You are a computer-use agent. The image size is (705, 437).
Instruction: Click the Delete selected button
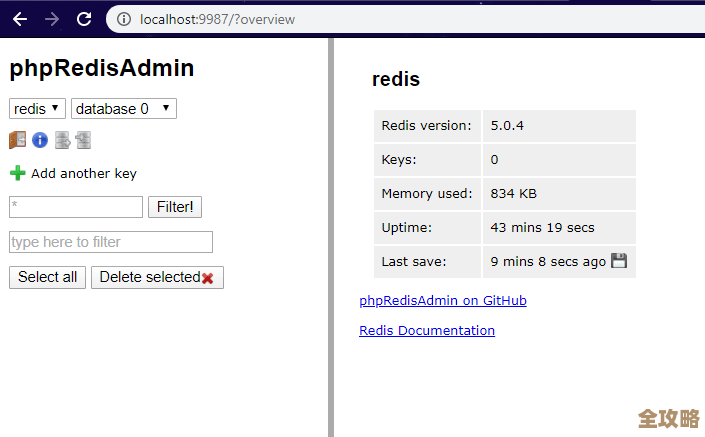pos(157,277)
